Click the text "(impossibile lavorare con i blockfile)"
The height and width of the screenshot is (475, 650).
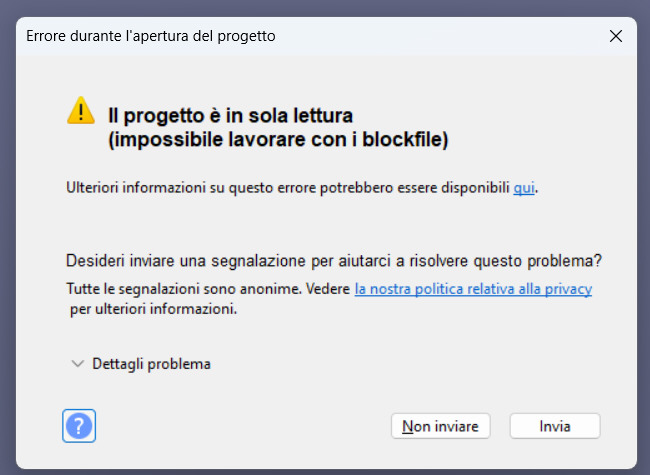(278, 139)
